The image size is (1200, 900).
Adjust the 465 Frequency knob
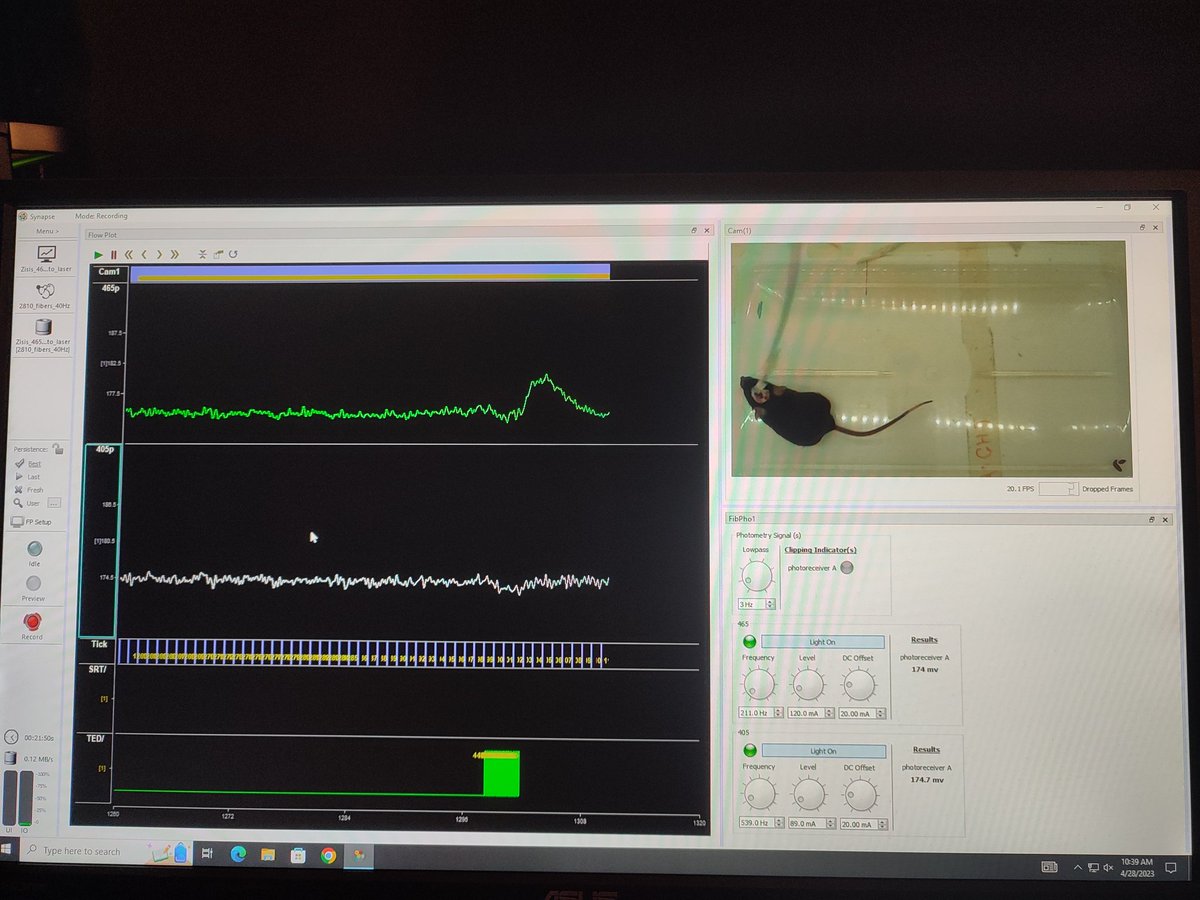click(x=759, y=685)
